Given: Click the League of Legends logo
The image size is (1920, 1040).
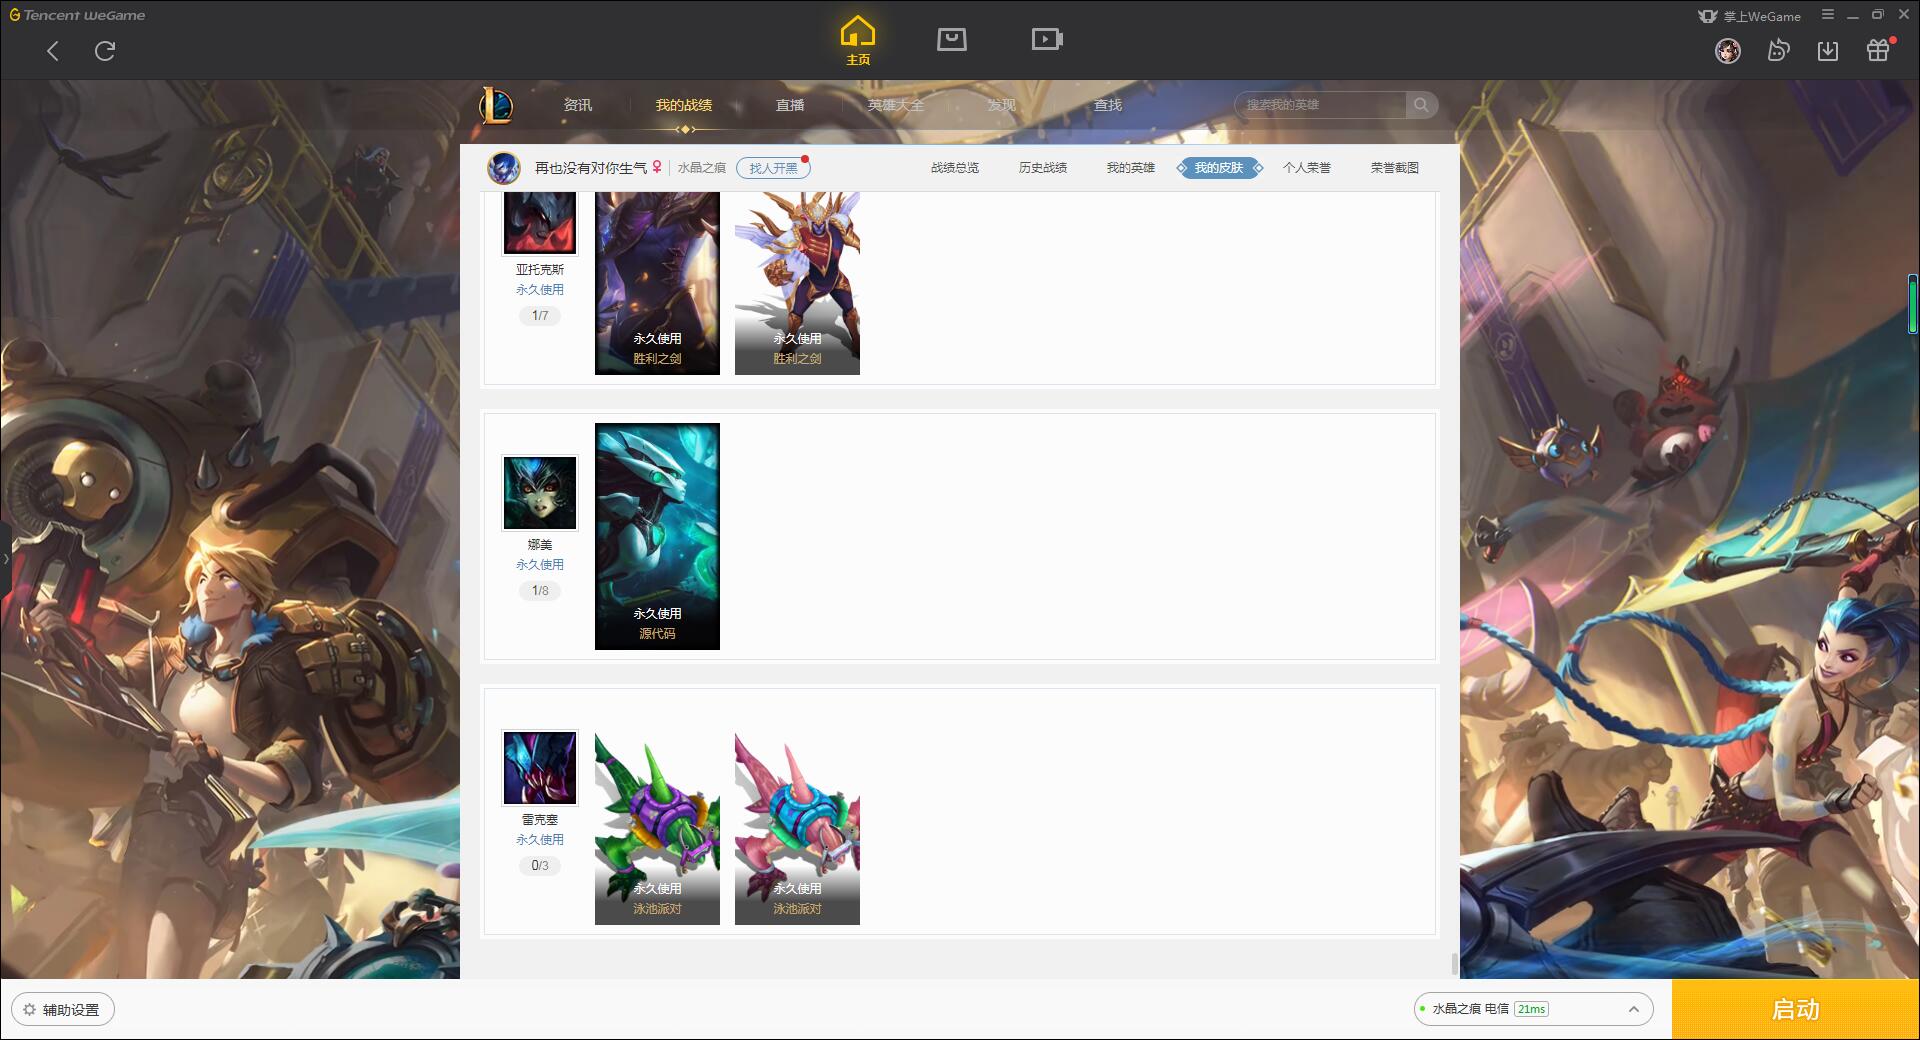Looking at the screenshot, I should click(x=496, y=105).
